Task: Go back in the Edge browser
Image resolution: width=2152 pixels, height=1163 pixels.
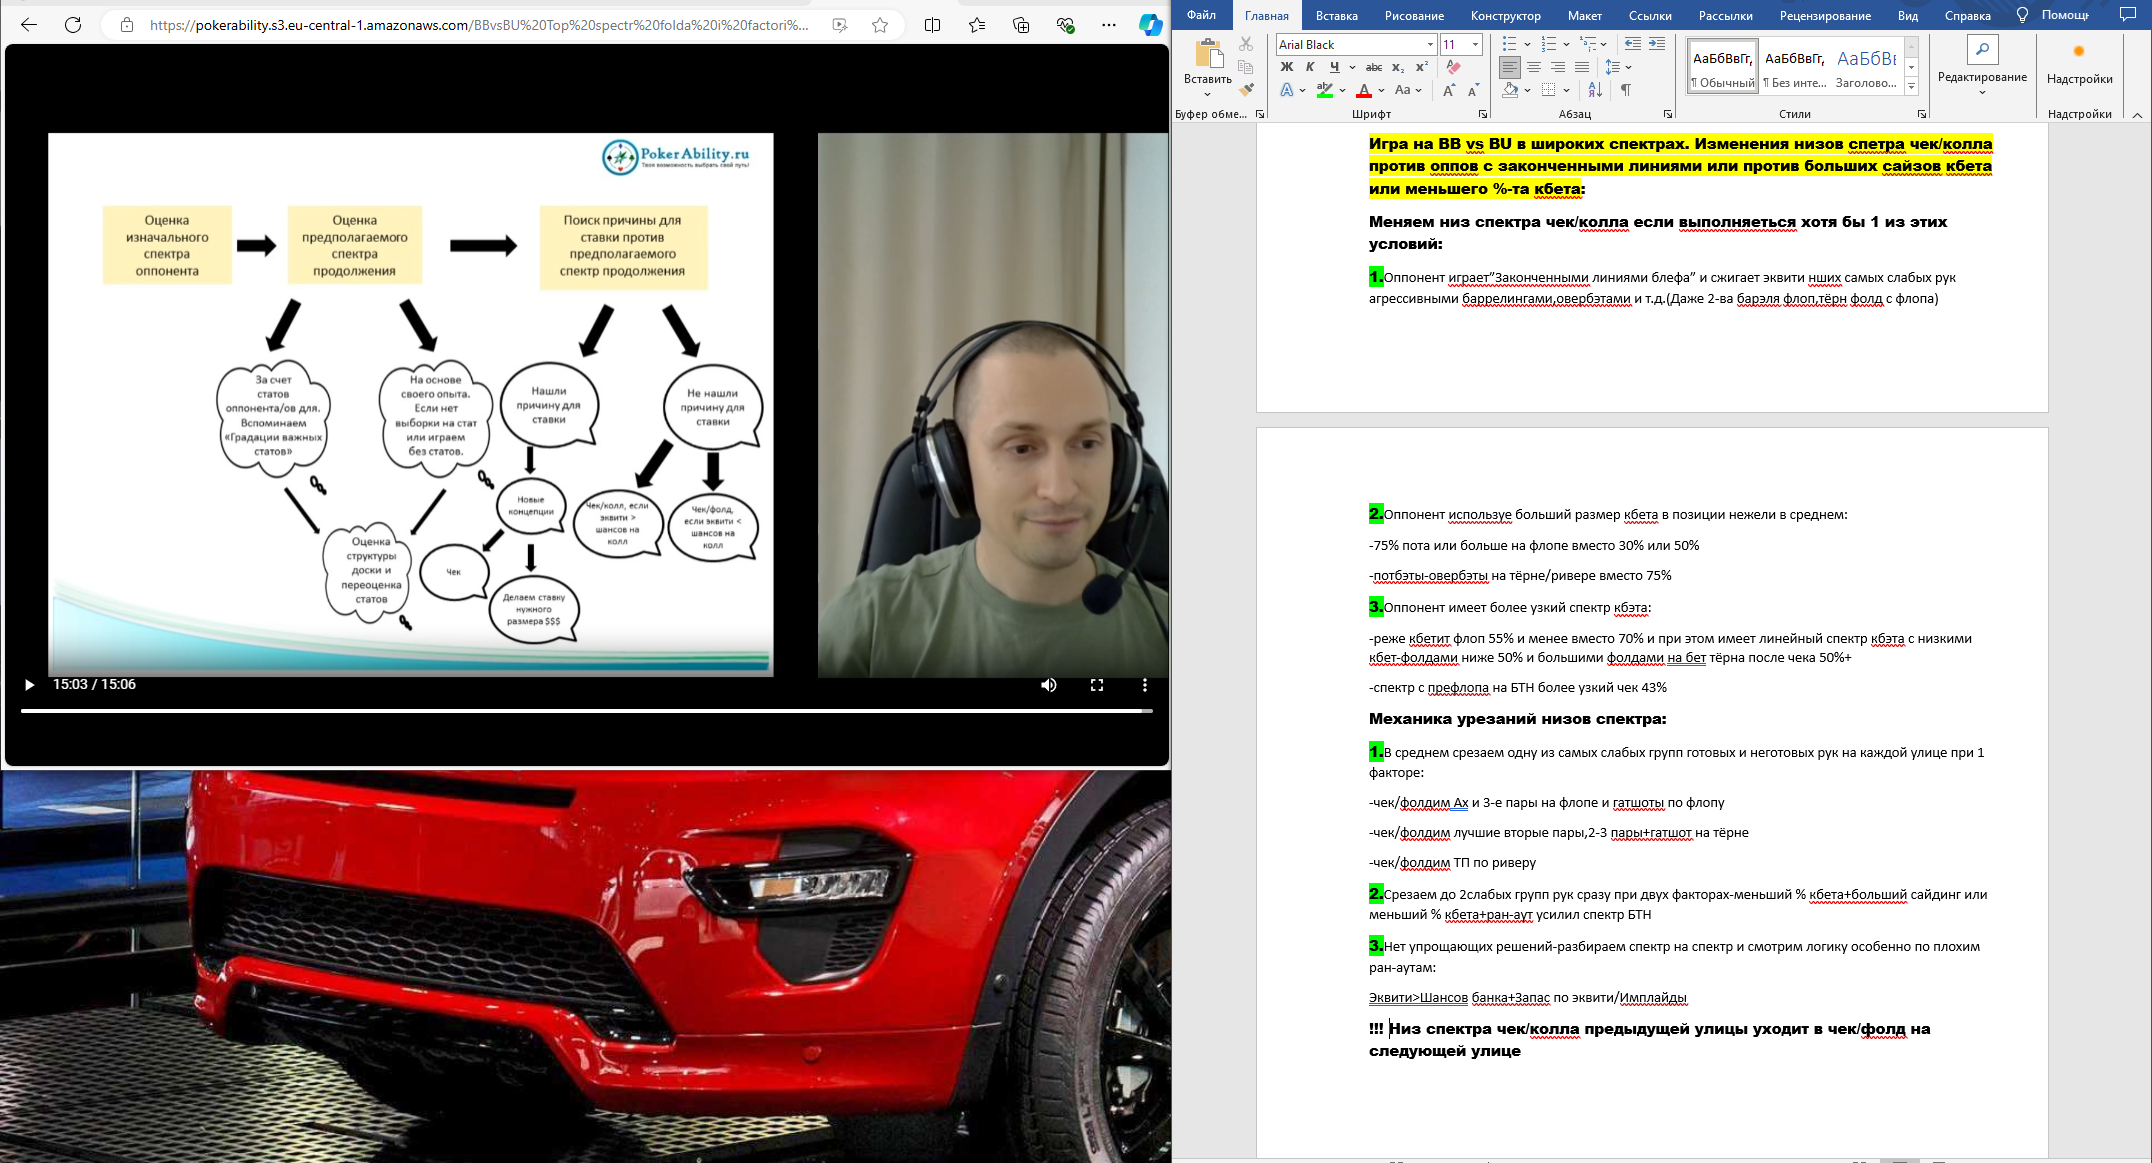Action: [x=29, y=25]
